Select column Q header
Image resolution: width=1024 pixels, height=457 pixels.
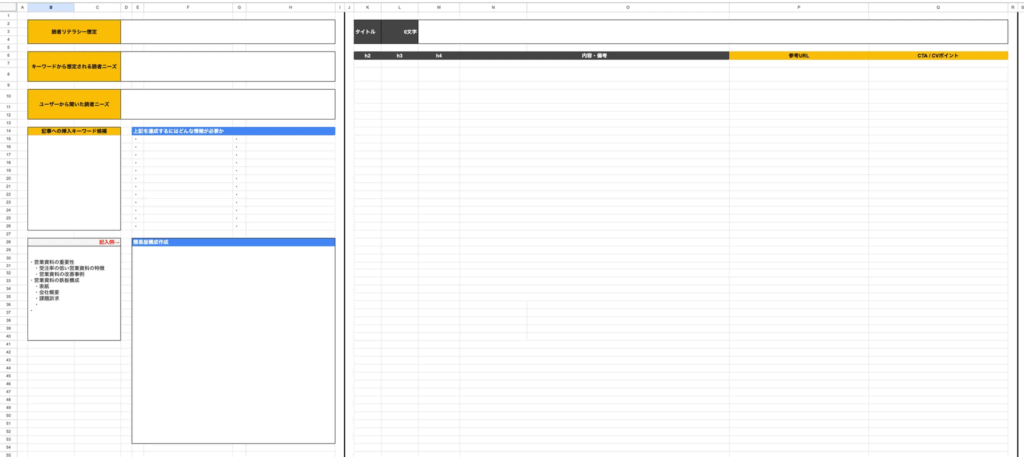tap(938, 7)
